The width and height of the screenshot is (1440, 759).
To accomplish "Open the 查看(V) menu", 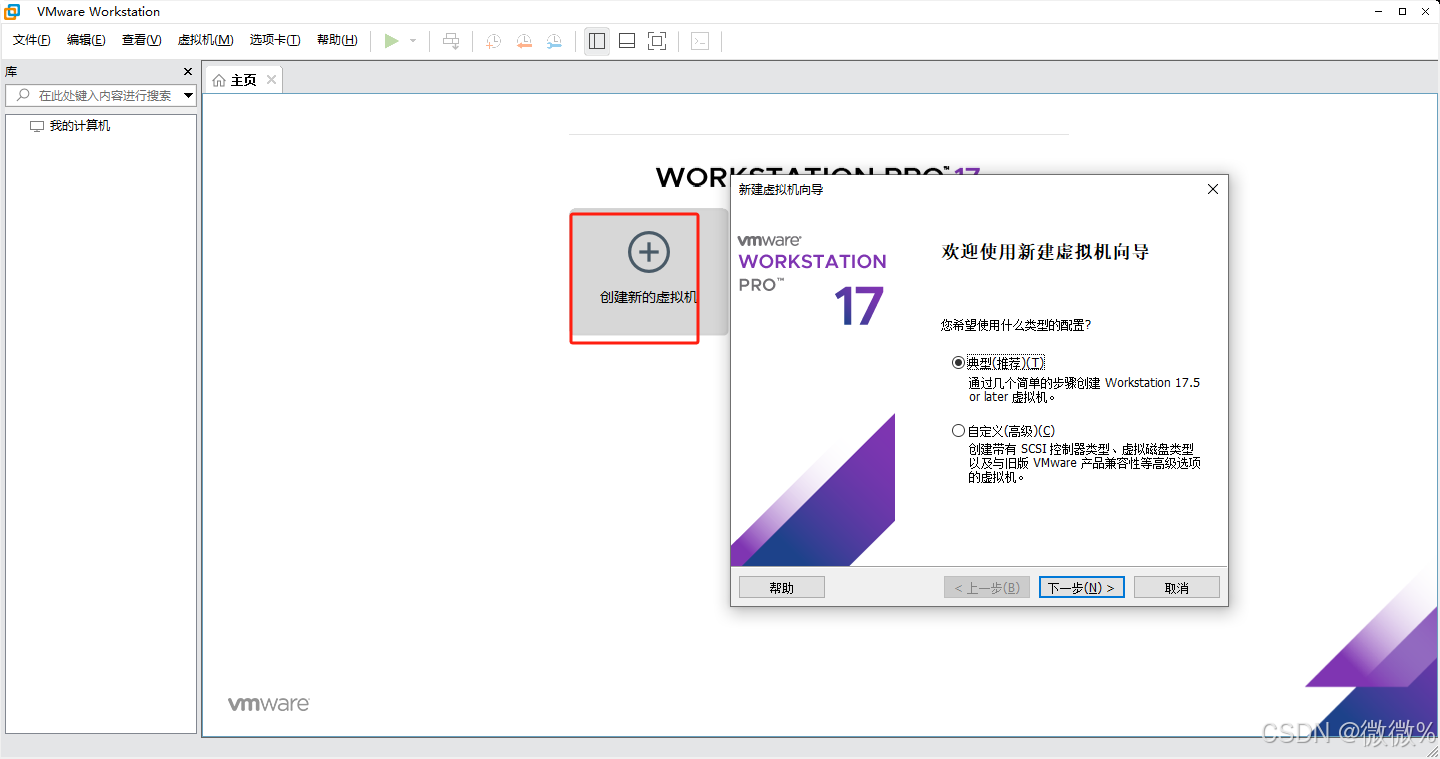I will click(x=141, y=40).
